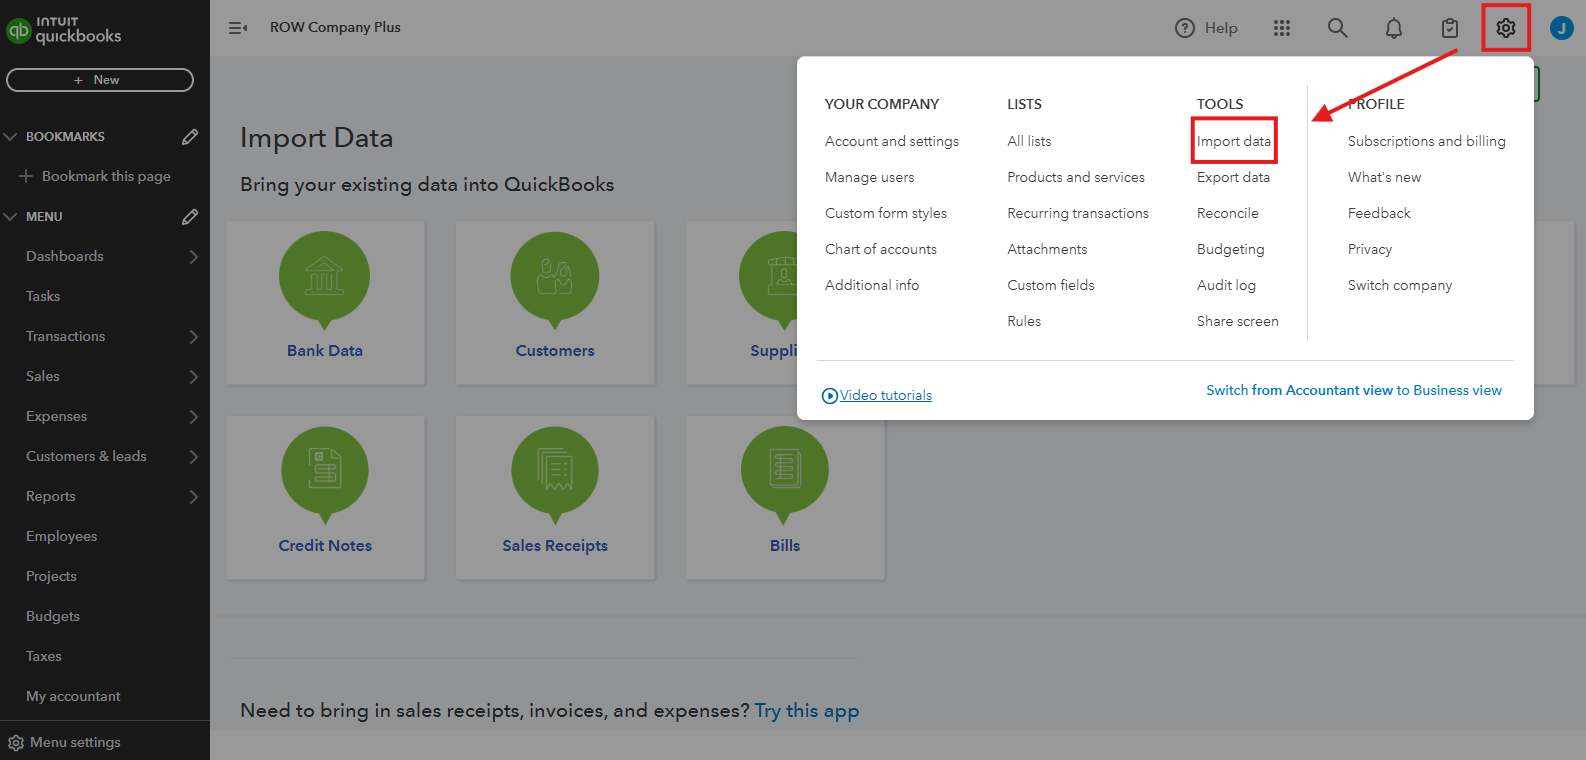
Task: Click the clipboard tasks icon in header
Action: click(1449, 28)
